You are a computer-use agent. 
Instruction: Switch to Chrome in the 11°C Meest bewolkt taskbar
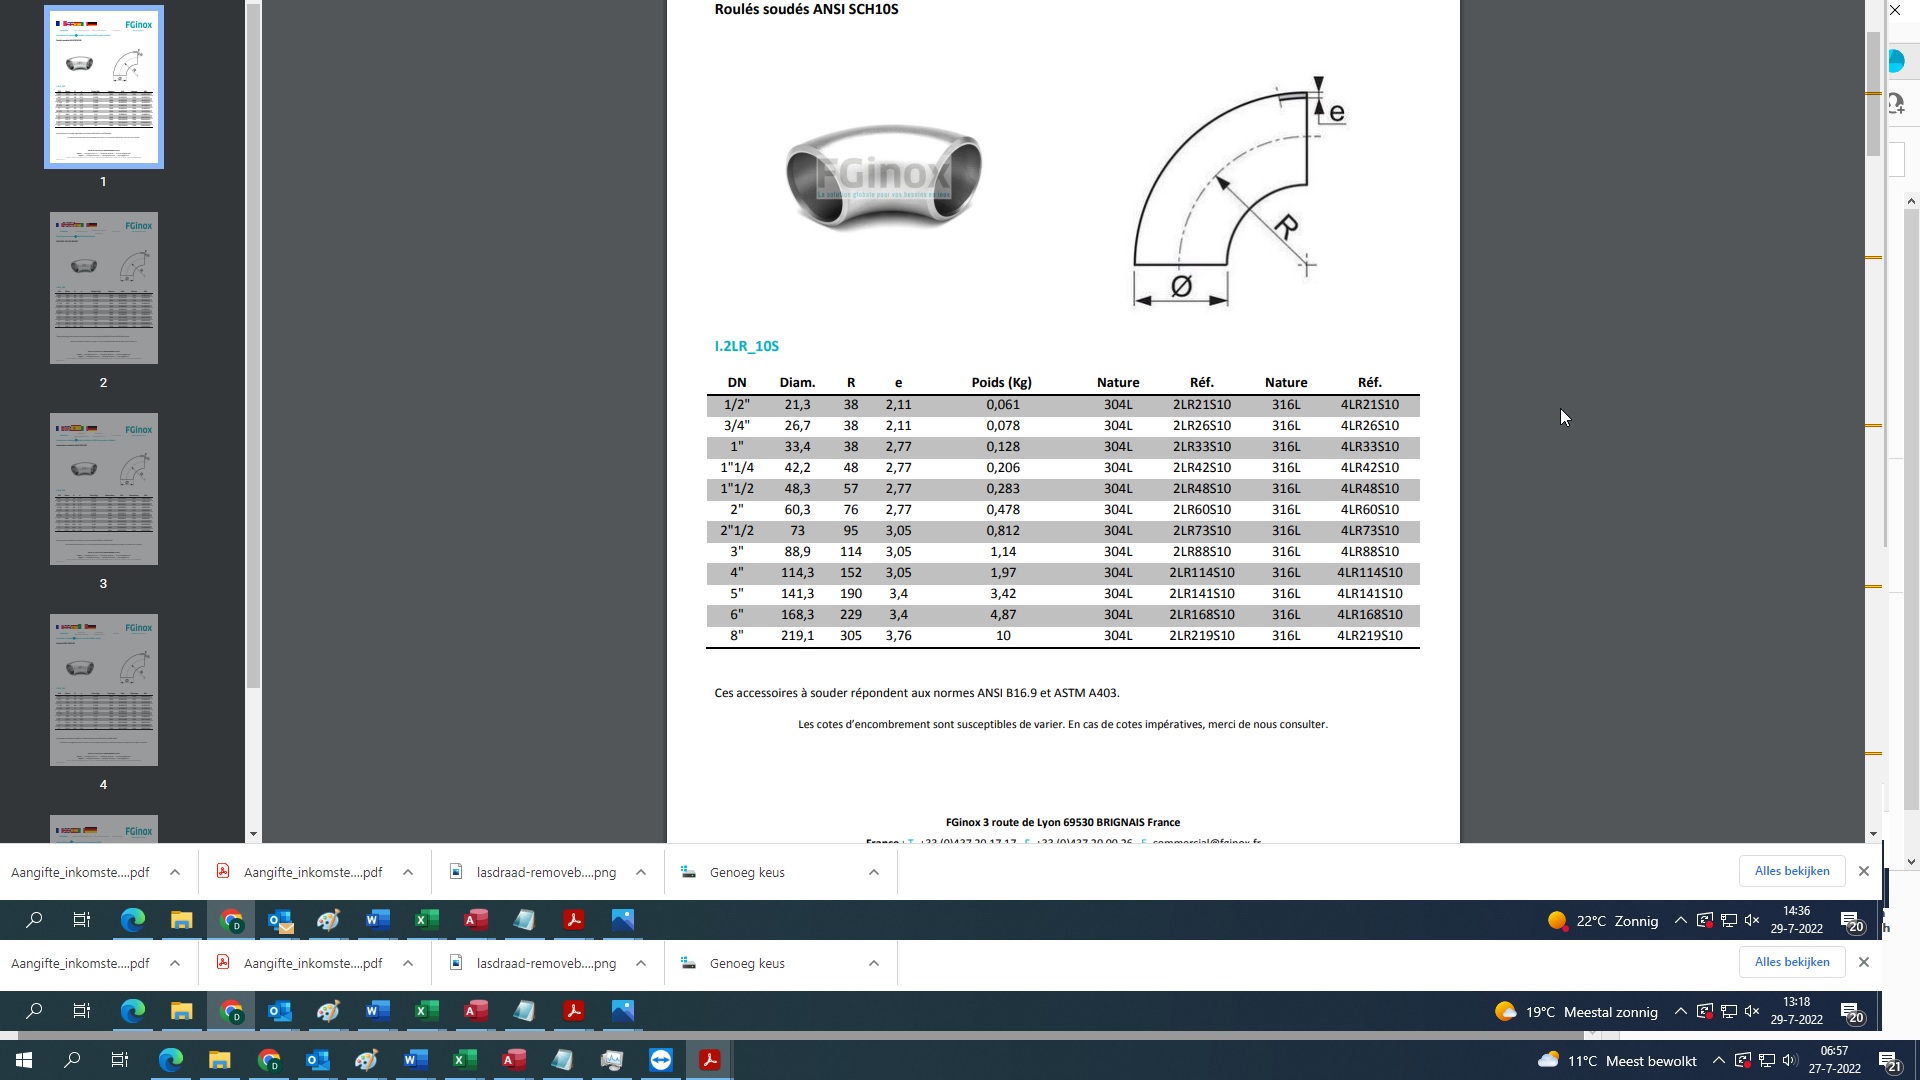pos(269,1060)
